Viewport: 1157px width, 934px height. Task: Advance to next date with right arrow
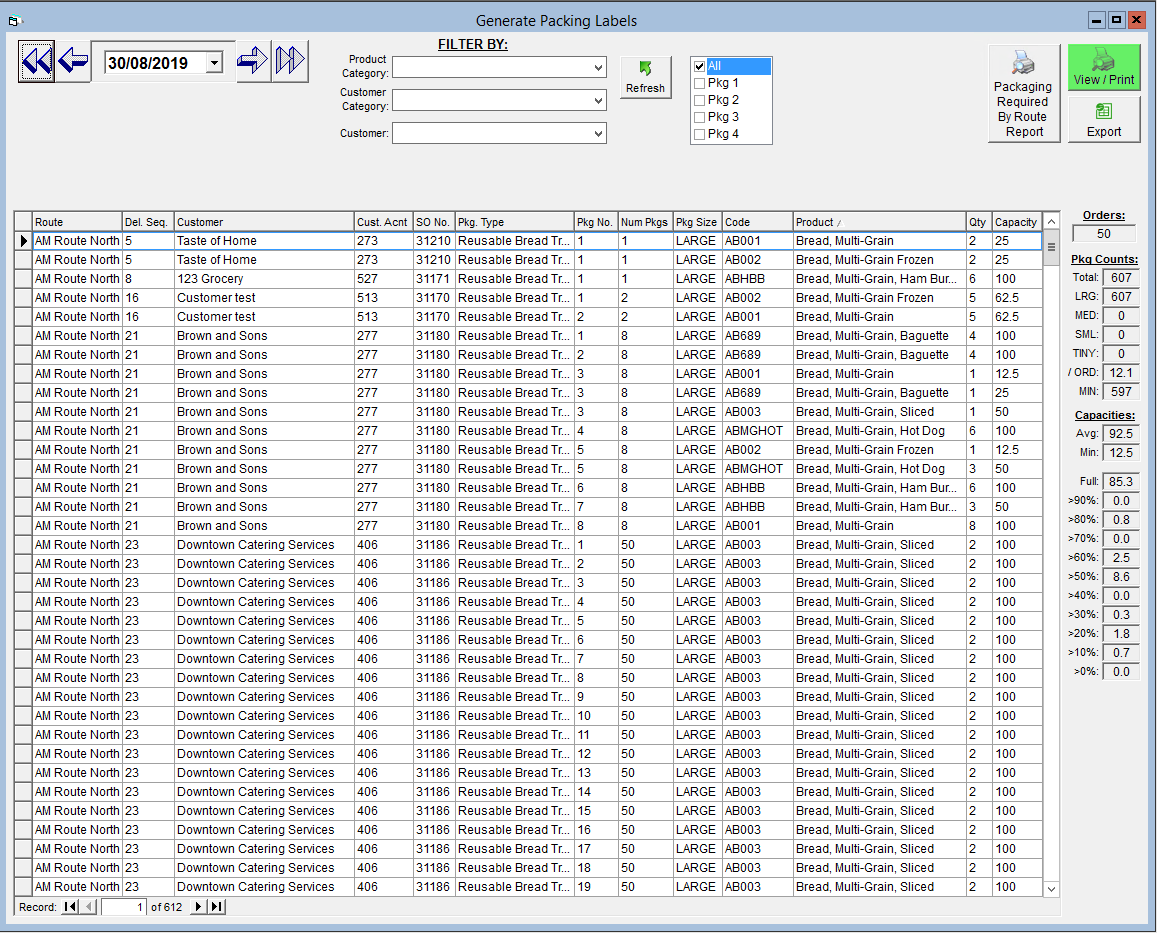[253, 61]
